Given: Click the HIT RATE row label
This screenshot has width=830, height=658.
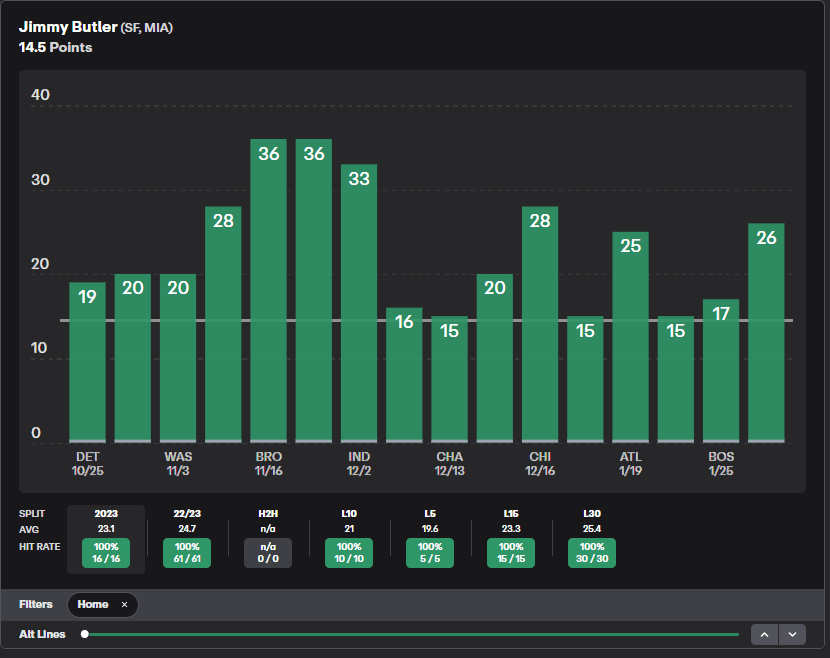Looking at the screenshot, I should pos(40,547).
